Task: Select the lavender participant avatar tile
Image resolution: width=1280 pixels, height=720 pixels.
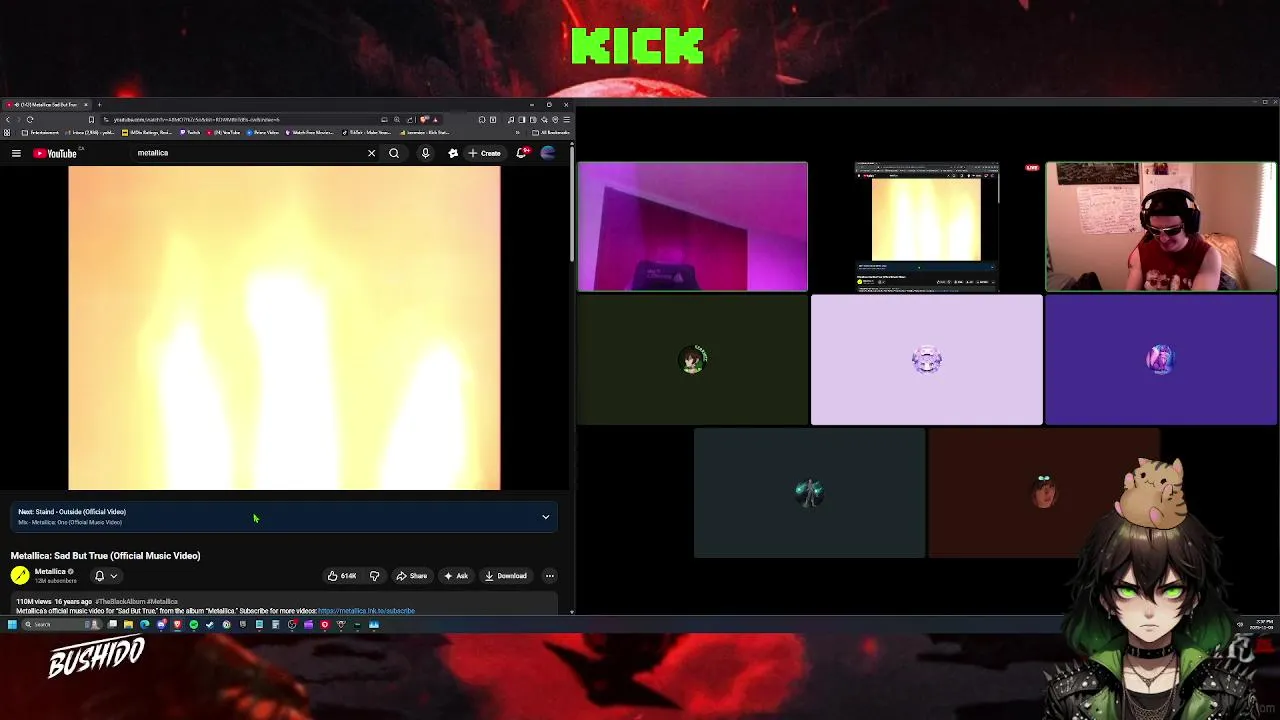Action: 926,360
